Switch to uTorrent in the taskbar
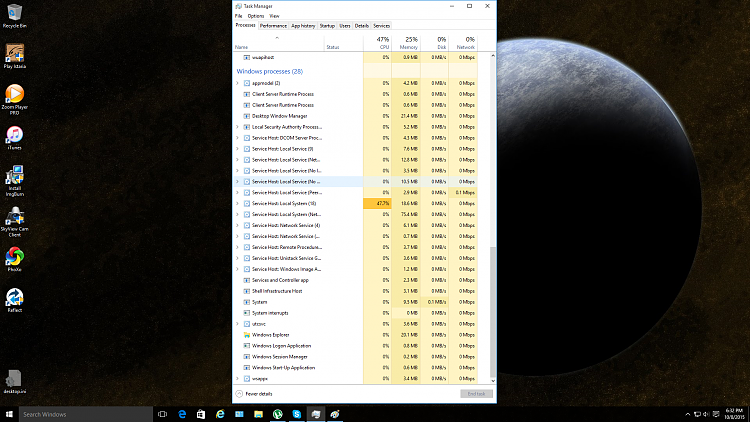 [x=277, y=414]
